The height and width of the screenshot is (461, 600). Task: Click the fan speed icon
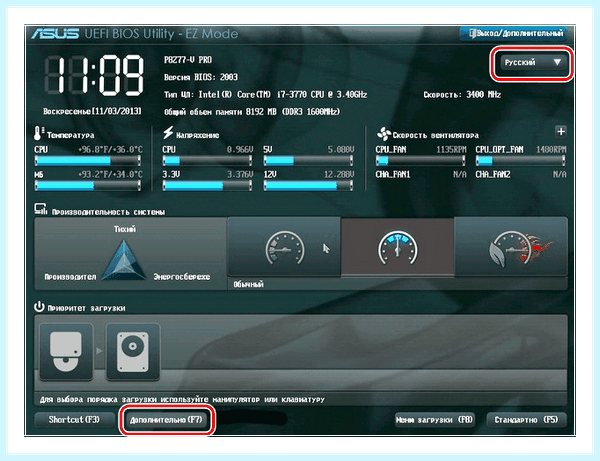click(383, 134)
